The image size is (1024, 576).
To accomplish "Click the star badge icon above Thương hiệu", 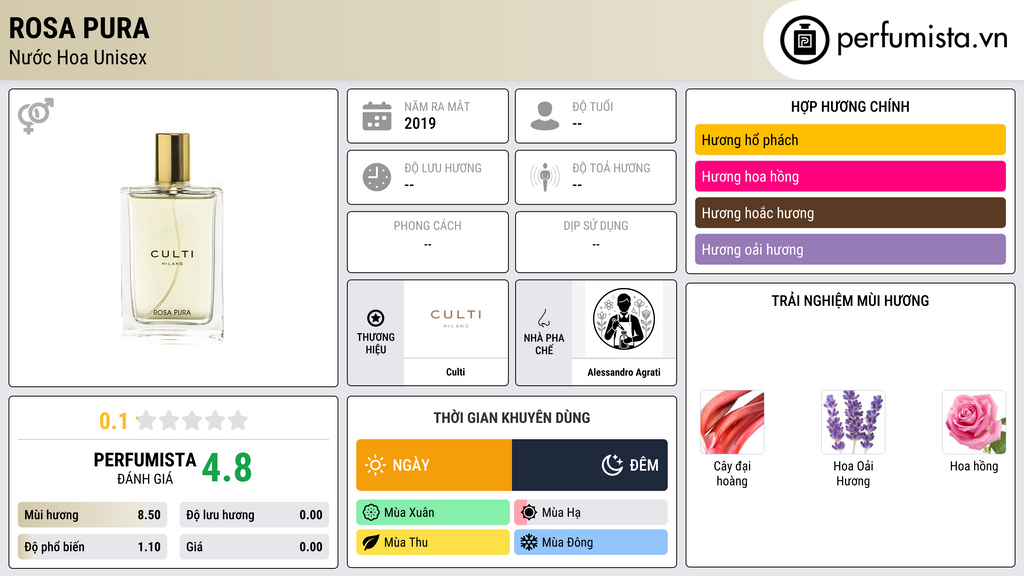I will coord(376,318).
